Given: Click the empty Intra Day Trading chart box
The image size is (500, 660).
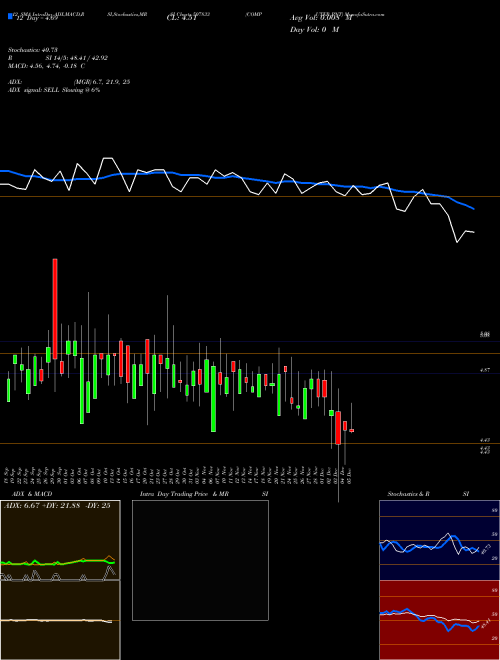Looking at the screenshot, I should coord(200,560).
